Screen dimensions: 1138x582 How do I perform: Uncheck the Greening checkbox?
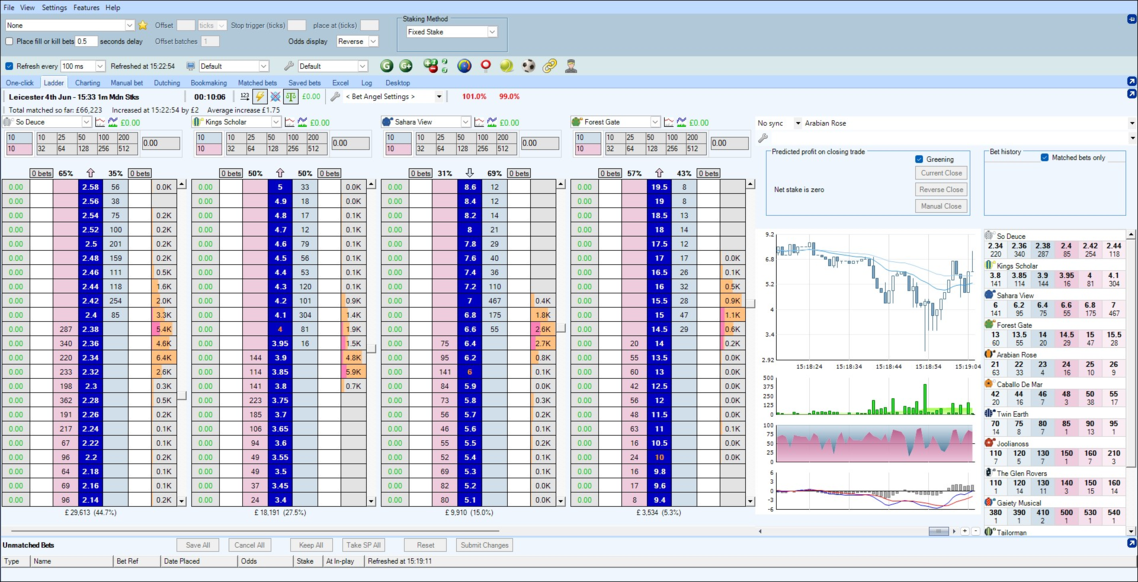(919, 159)
